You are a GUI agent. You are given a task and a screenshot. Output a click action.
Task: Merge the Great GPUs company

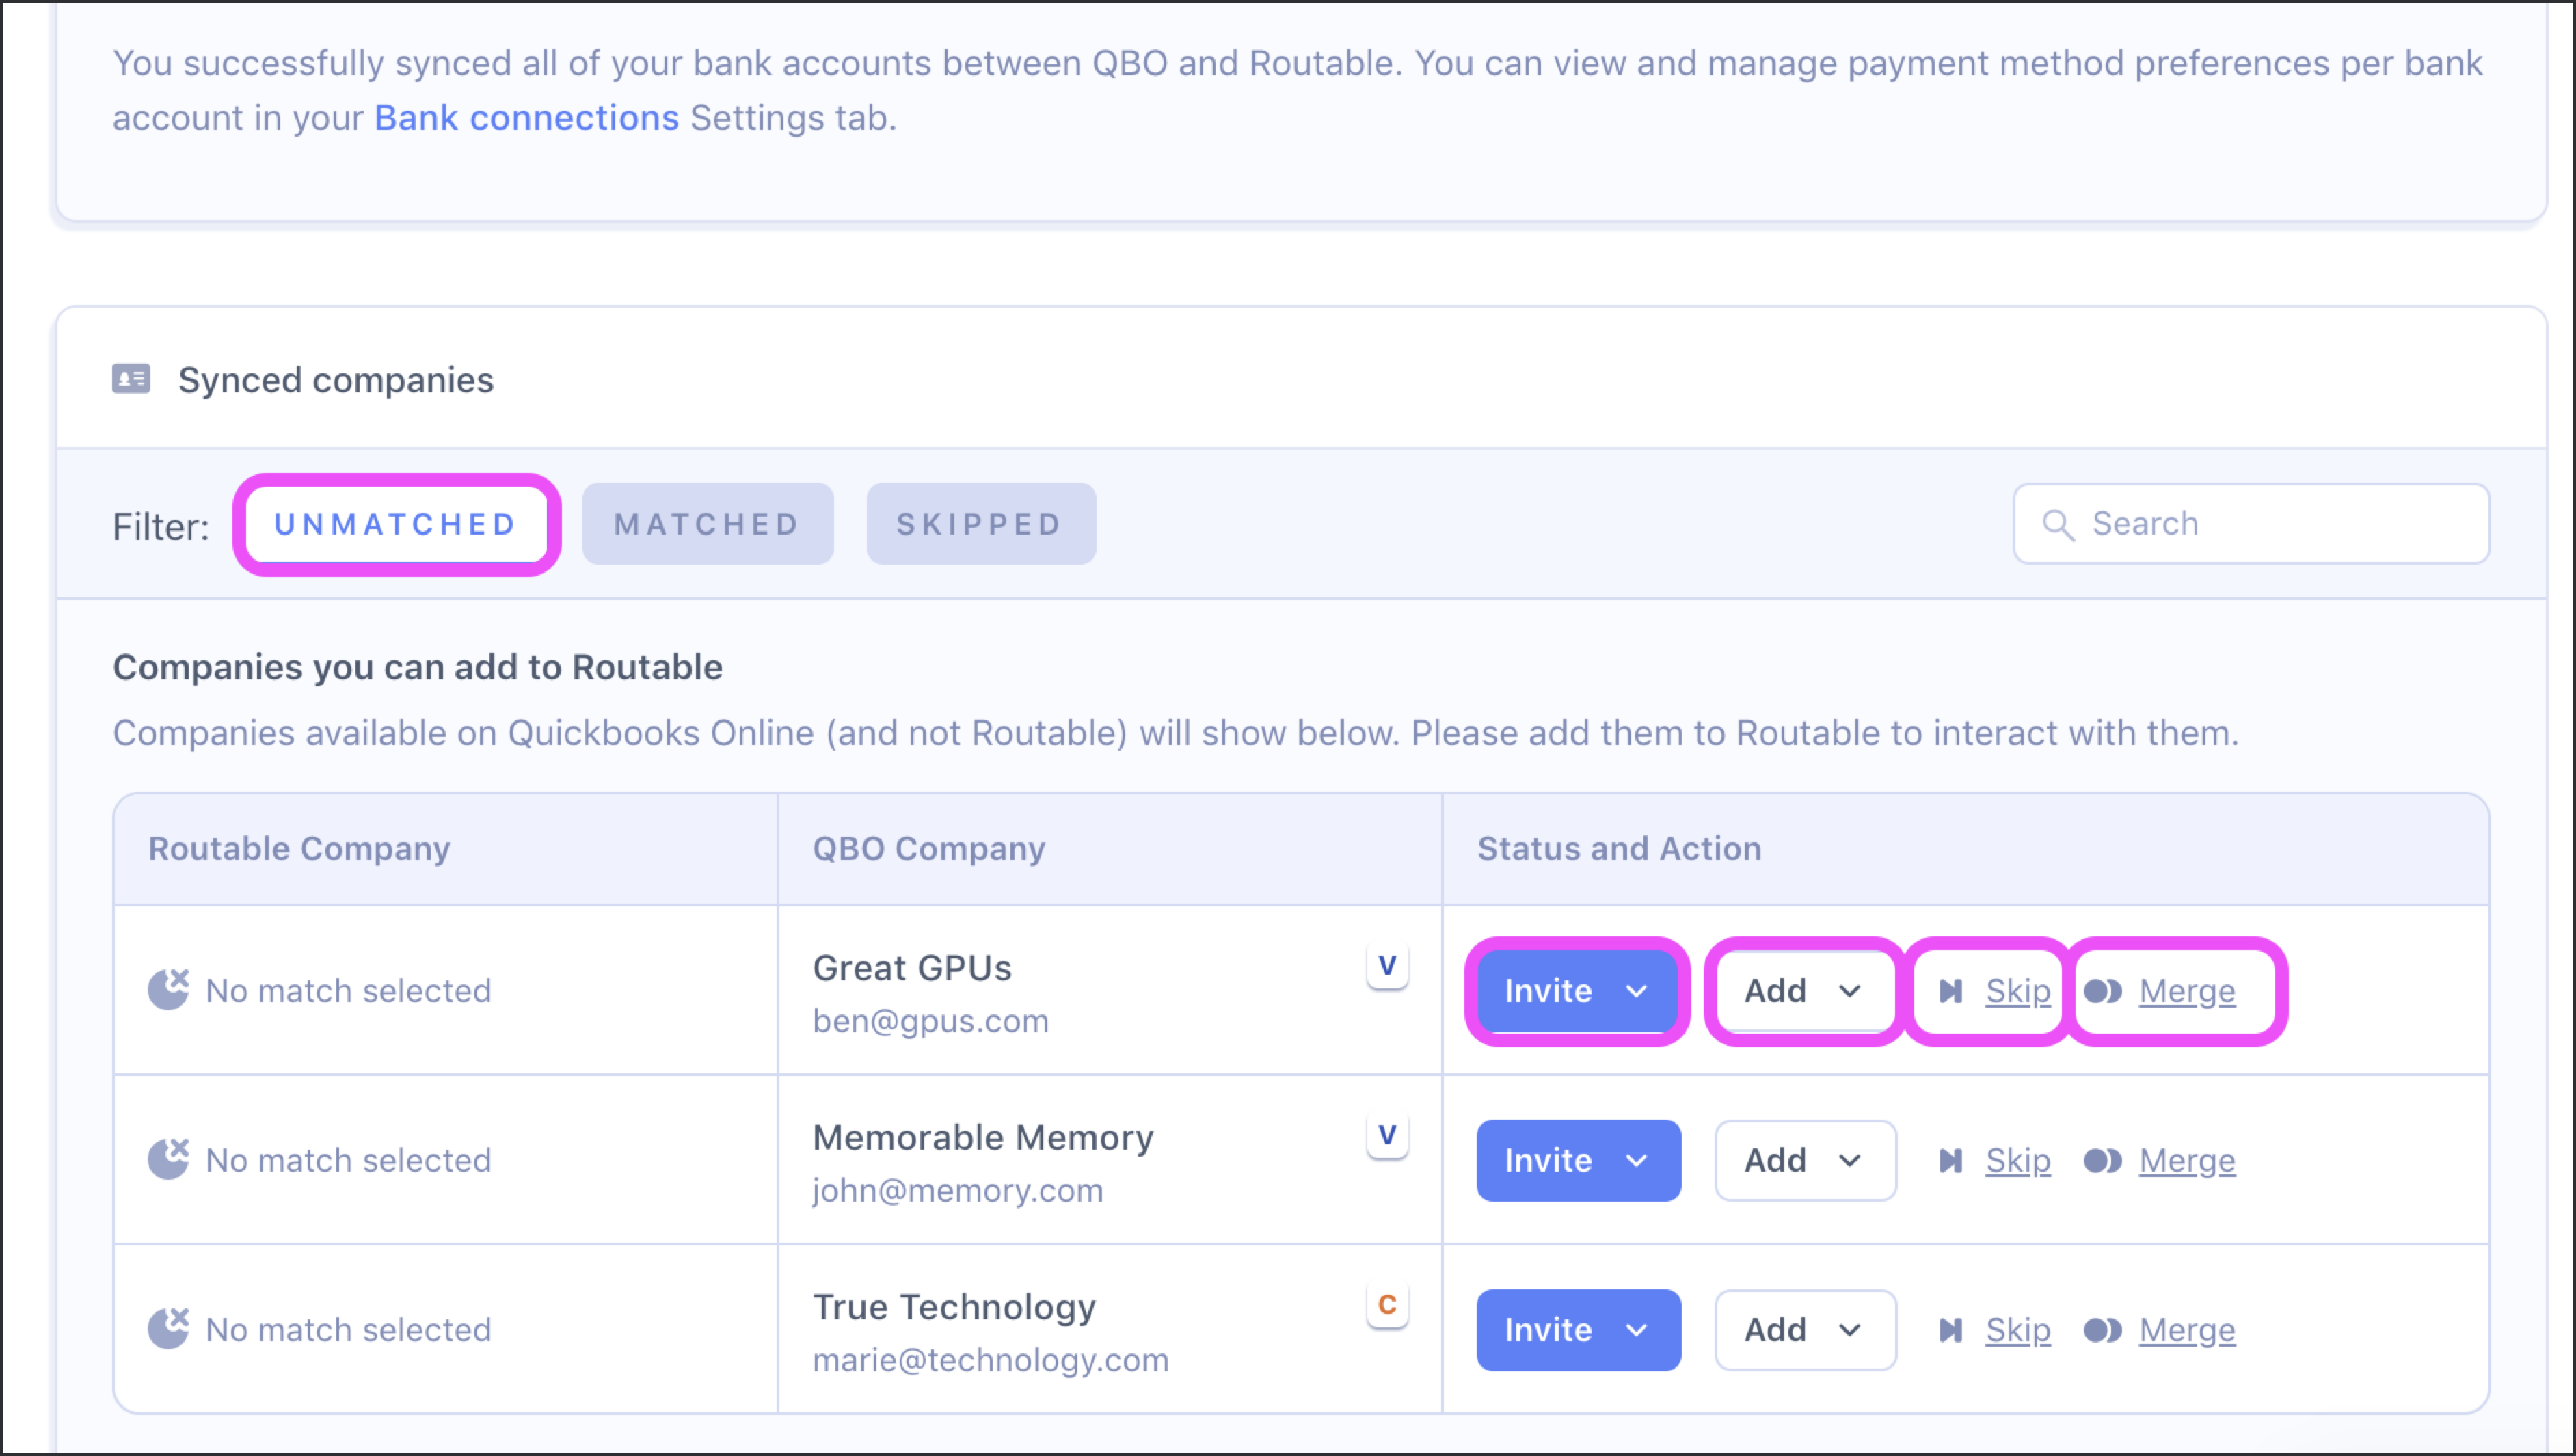pyautogui.click(x=2187, y=991)
